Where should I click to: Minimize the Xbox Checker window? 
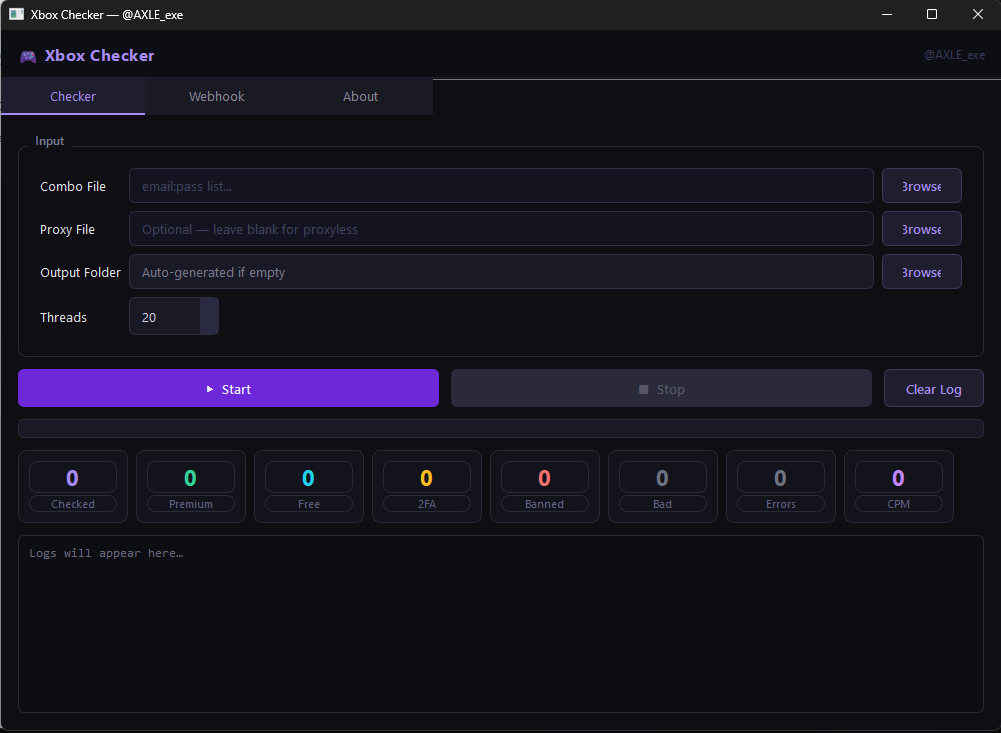(x=887, y=14)
